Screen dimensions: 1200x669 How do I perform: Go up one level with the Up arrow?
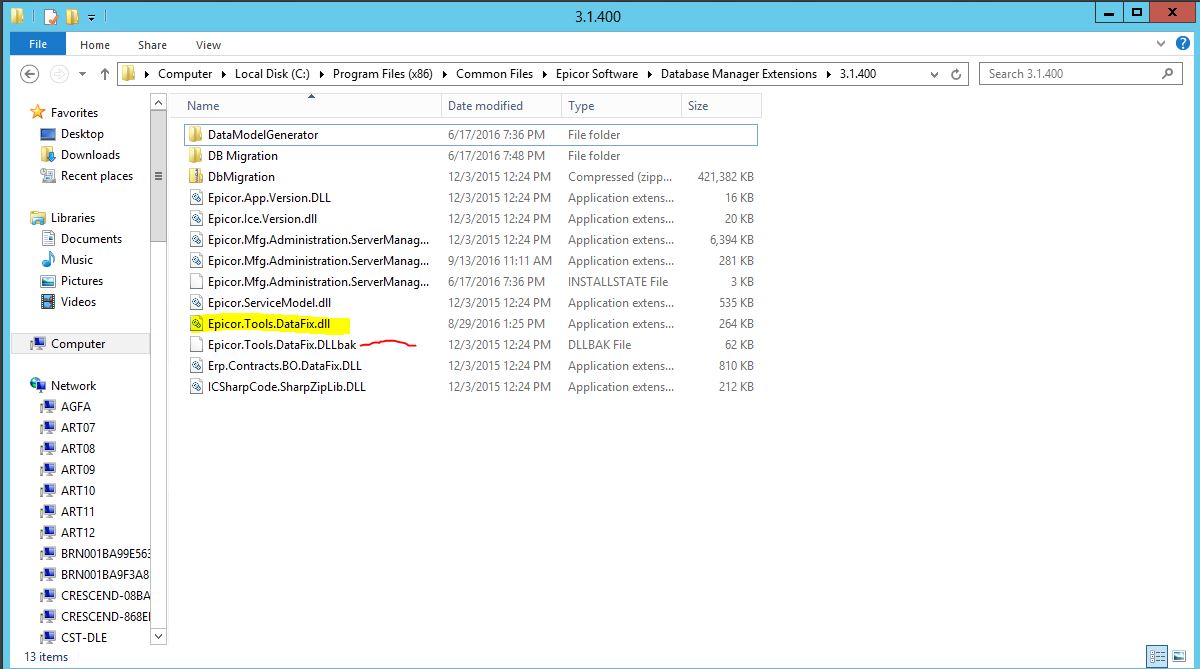105,74
